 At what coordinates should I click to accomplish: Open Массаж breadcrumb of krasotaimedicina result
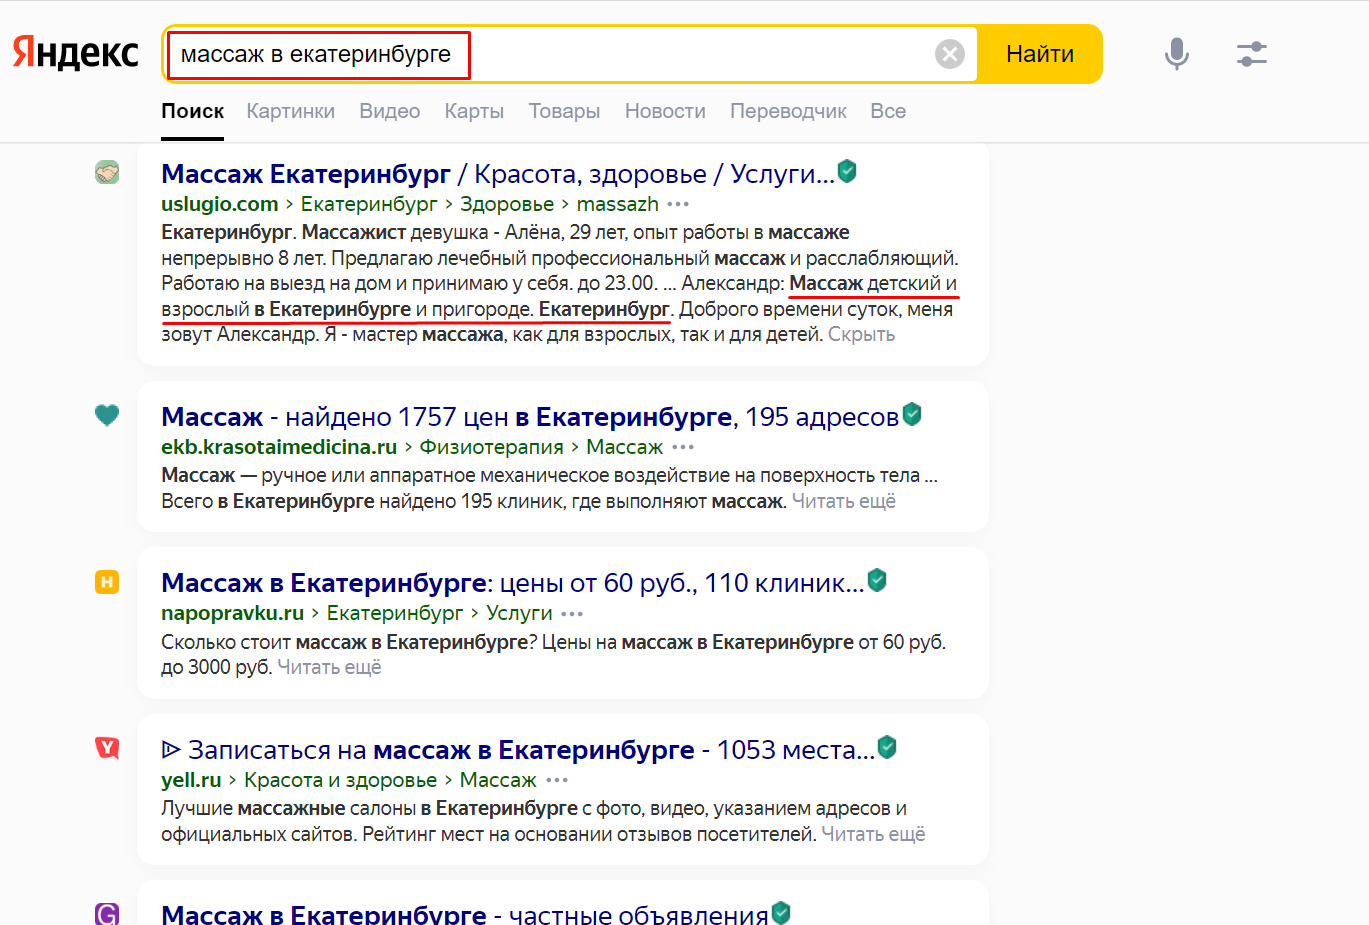[625, 447]
